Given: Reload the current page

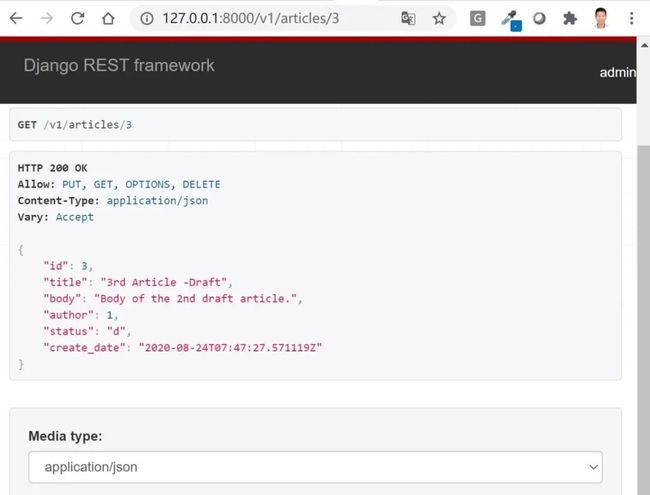Looking at the screenshot, I should [78, 18].
